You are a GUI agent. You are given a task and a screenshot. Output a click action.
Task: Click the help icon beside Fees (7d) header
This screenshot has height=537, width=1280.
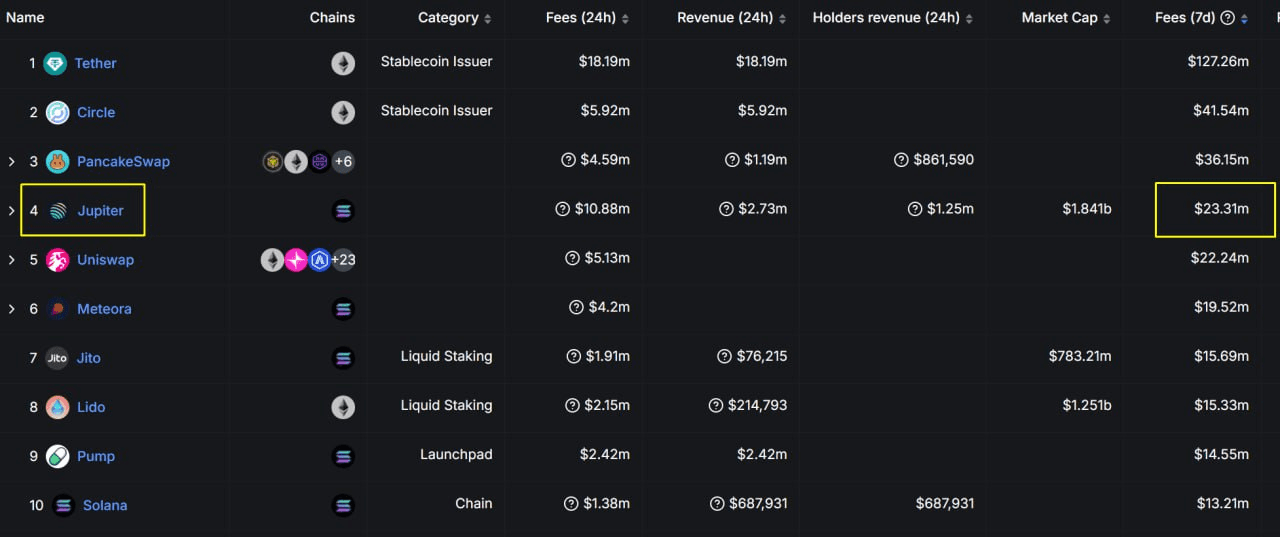coord(1228,18)
